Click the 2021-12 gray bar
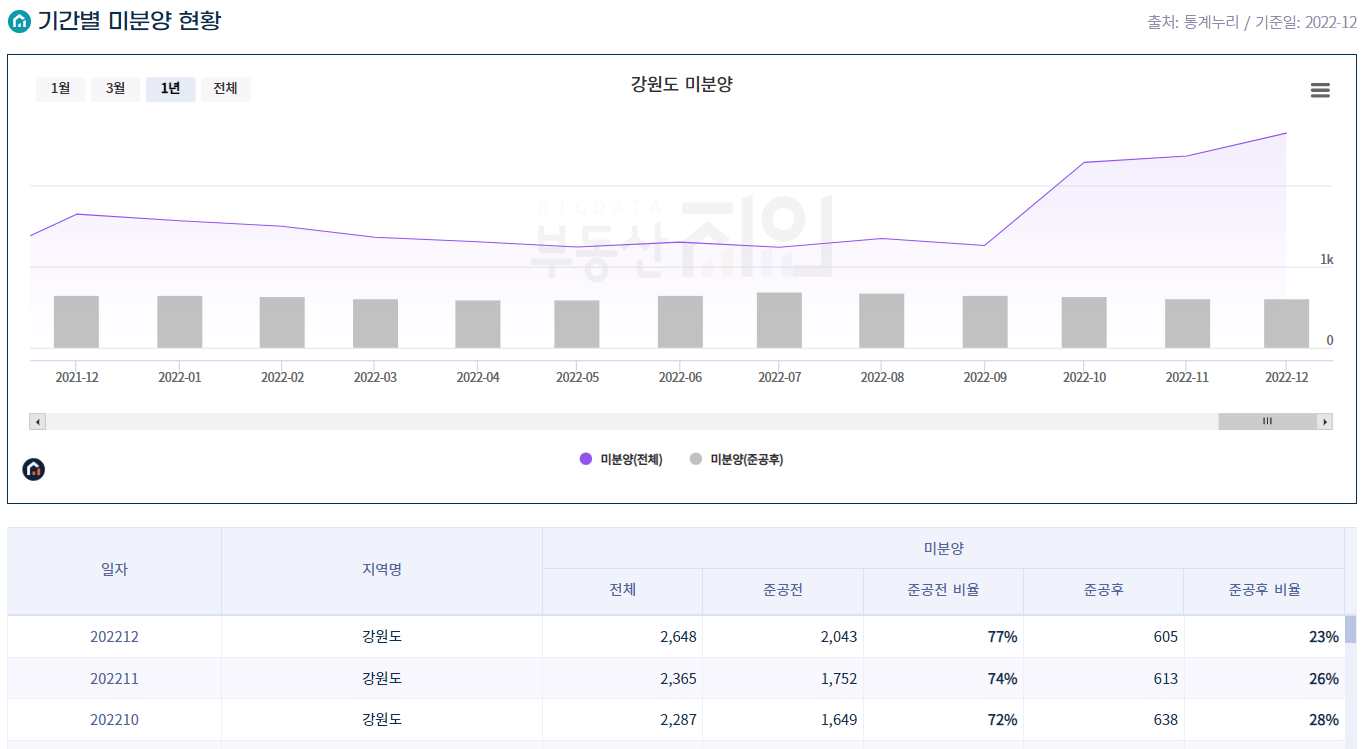1363x749 pixels. pyautogui.click(x=76, y=322)
